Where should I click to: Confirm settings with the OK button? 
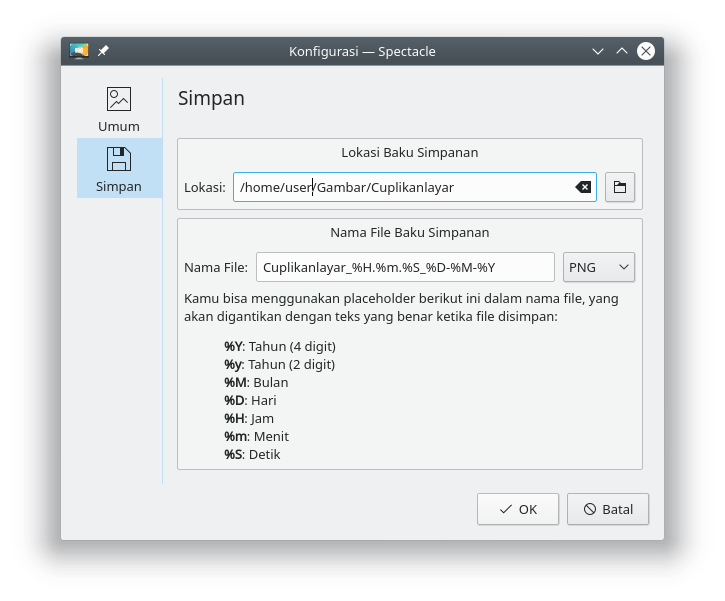click(x=518, y=509)
